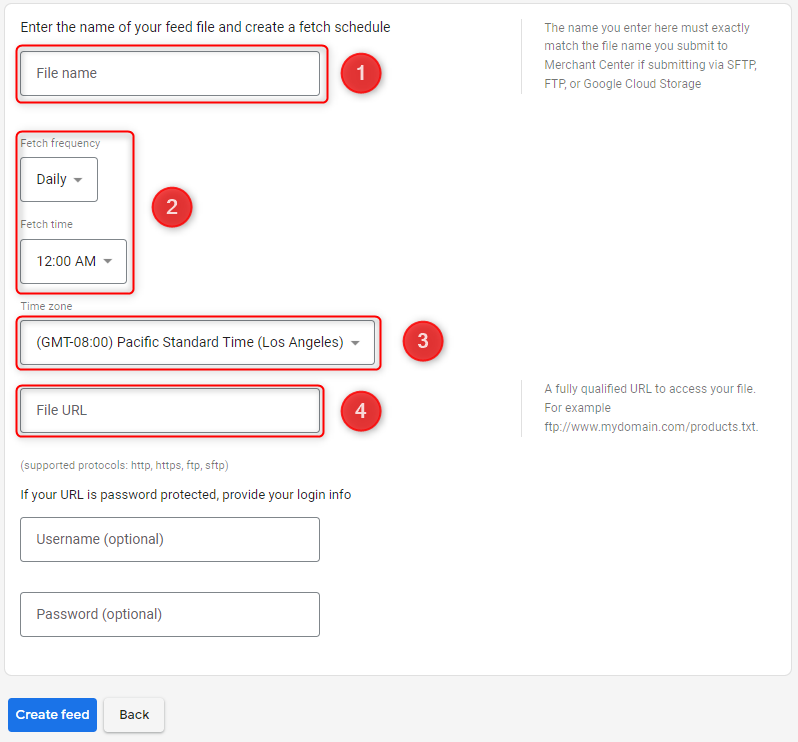Click the red step 4 marker

(x=361, y=411)
